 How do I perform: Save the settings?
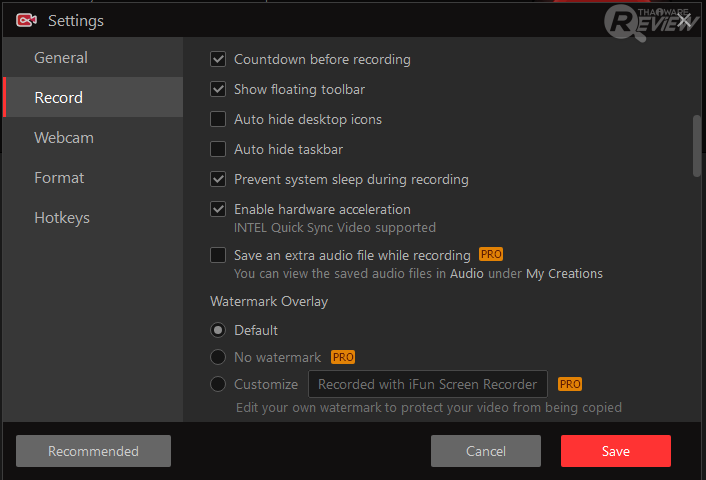(616, 451)
